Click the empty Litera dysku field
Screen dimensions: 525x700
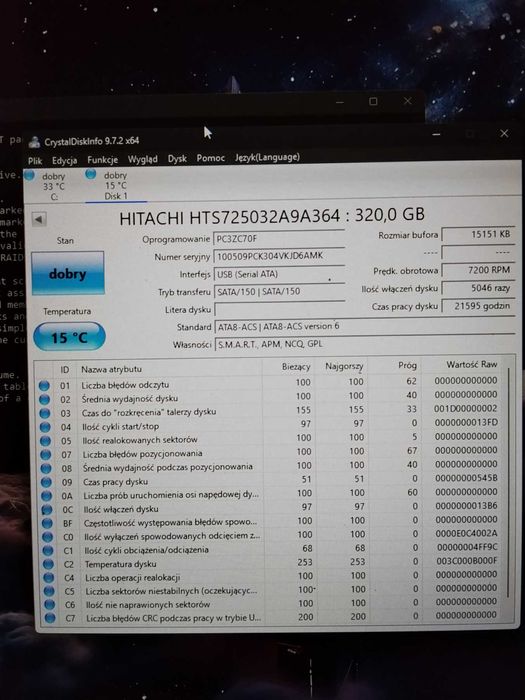click(x=279, y=309)
